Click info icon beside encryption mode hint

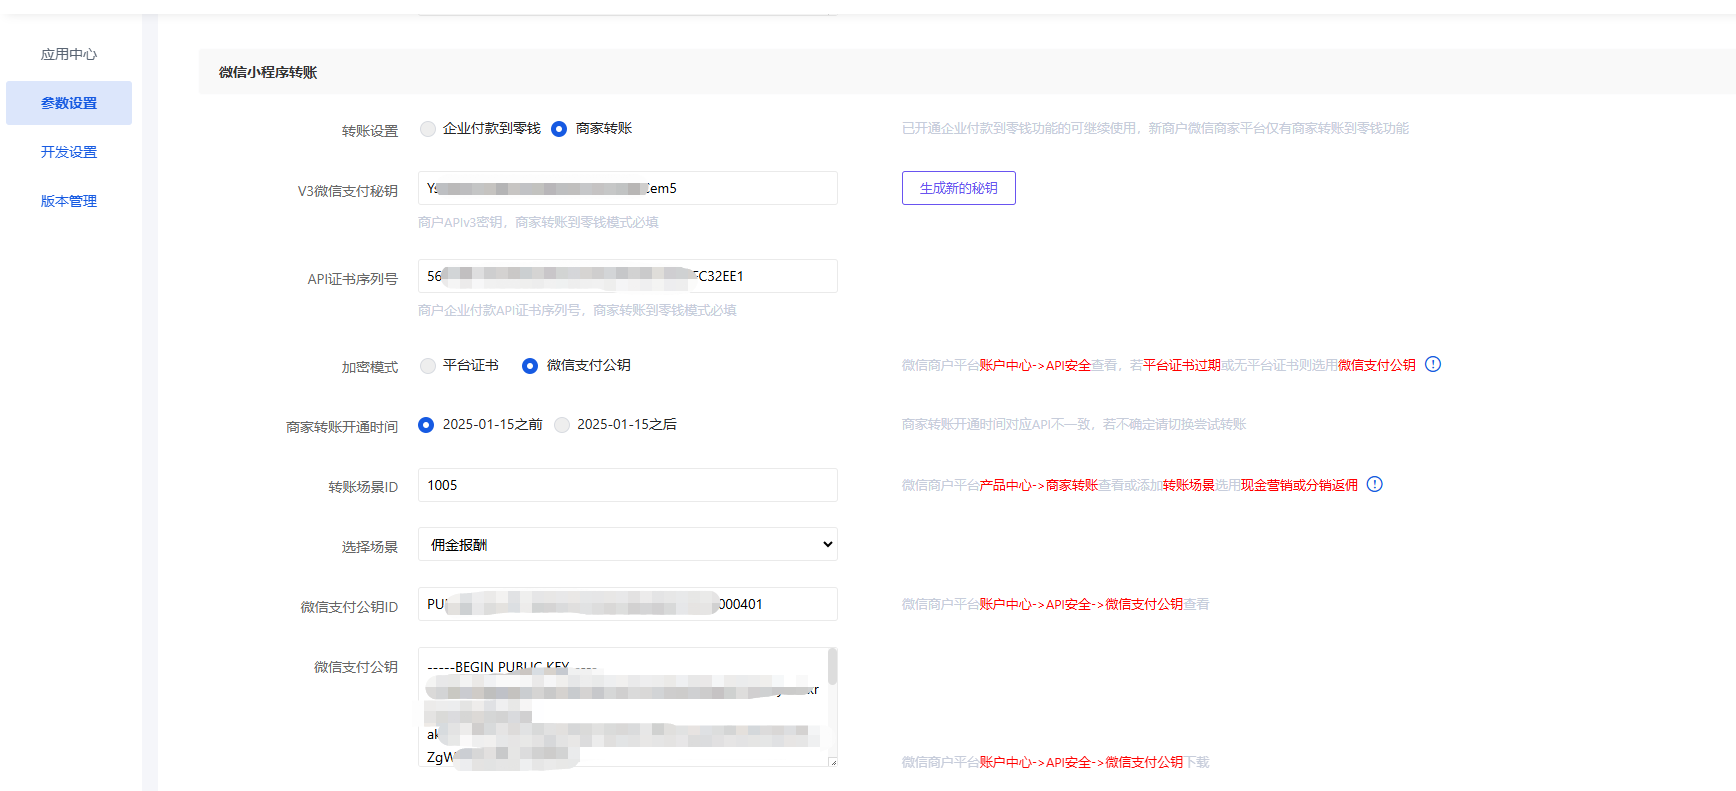1432,364
